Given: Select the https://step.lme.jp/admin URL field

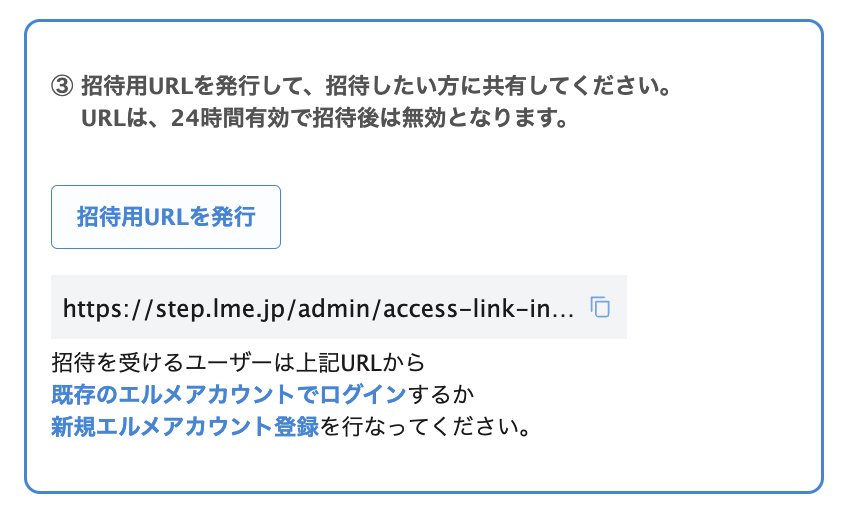Looking at the screenshot, I should 318,308.
